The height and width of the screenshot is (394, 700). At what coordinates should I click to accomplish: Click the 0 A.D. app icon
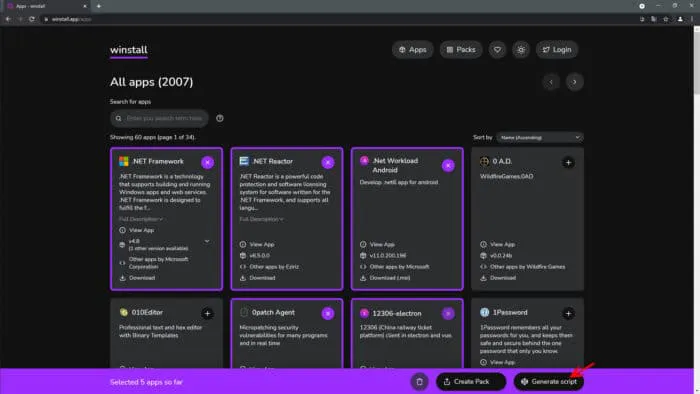click(484, 161)
